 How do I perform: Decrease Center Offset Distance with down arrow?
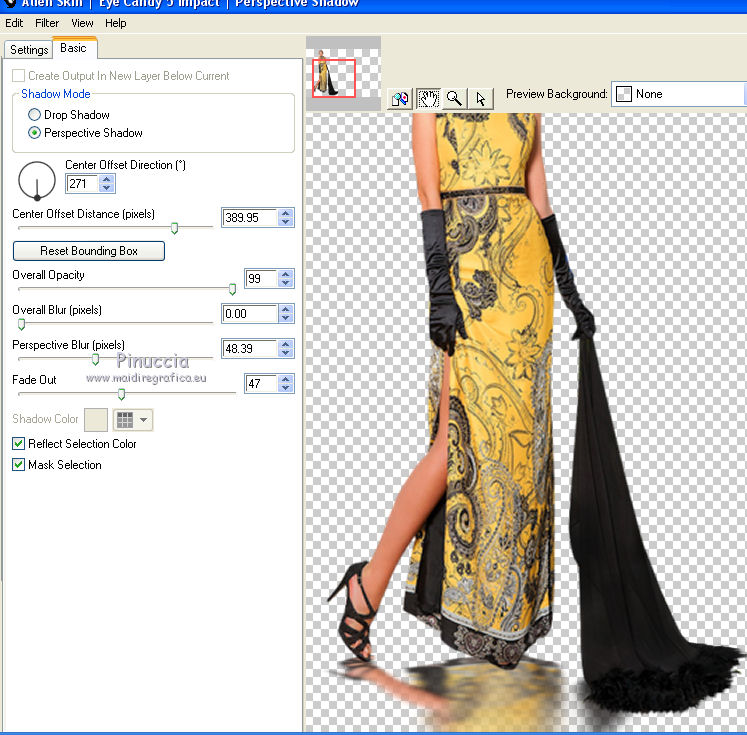point(286,222)
